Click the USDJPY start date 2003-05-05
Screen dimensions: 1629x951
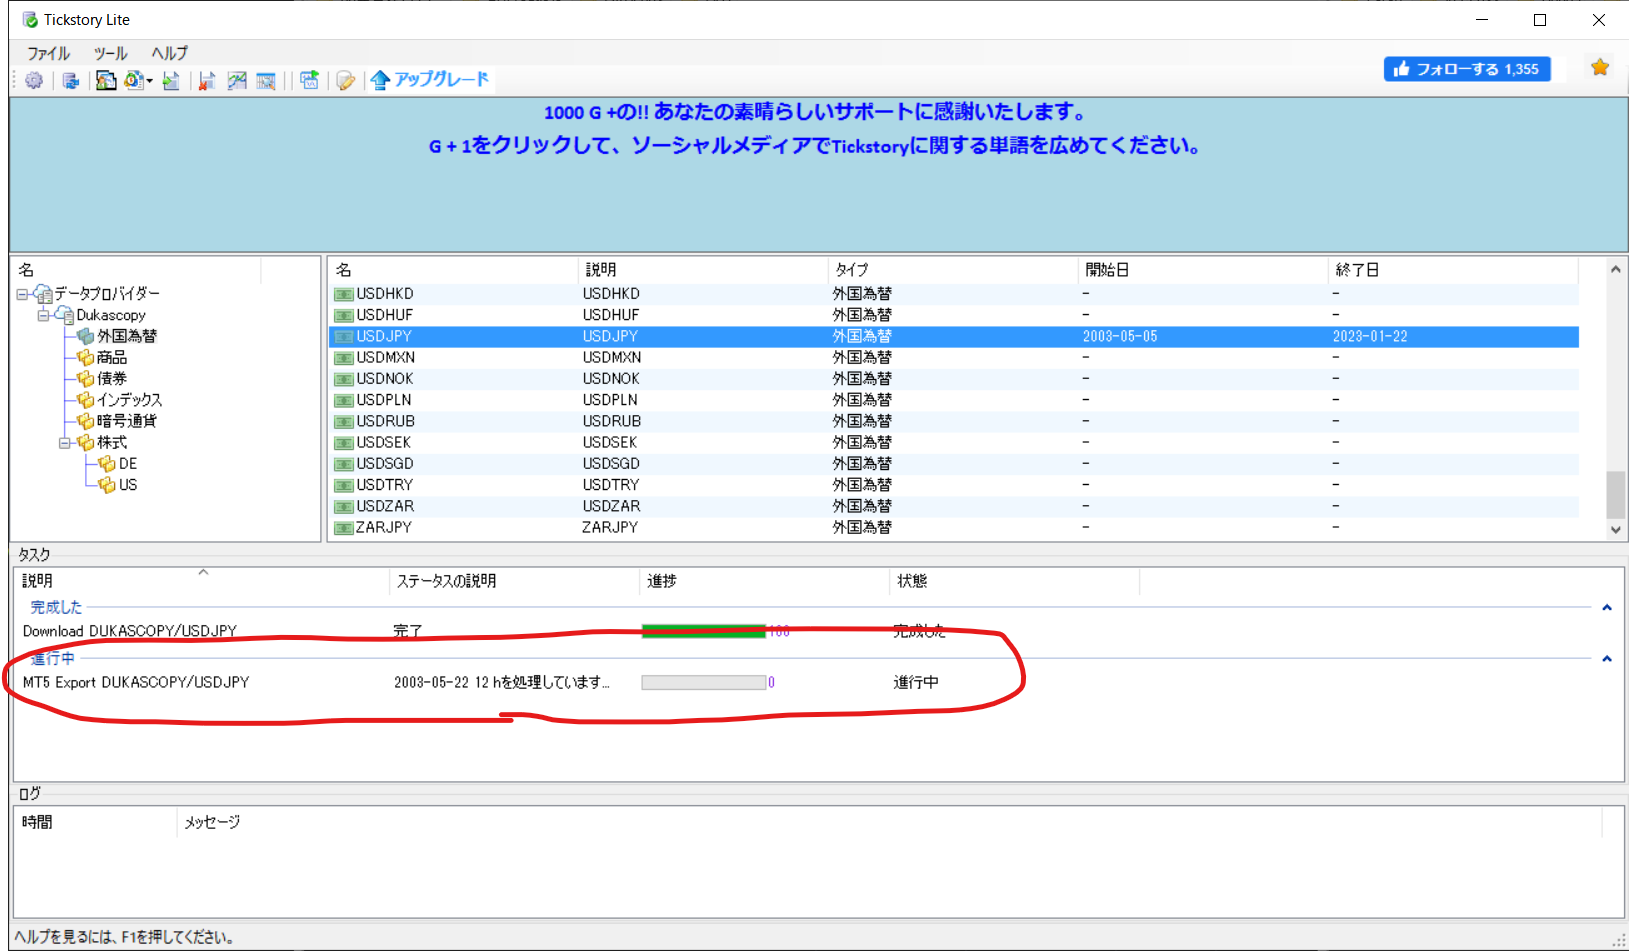[x=1120, y=337]
